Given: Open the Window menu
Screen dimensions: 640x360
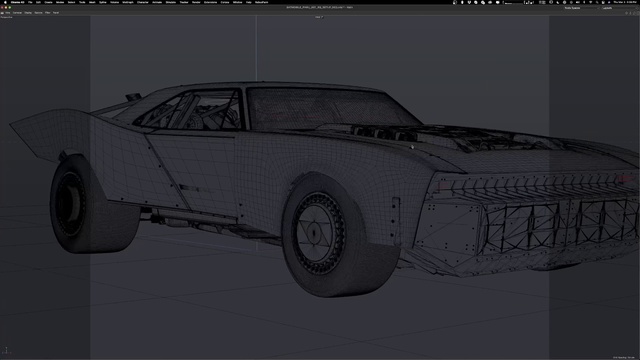Looking at the screenshot, I should [x=238, y=2].
